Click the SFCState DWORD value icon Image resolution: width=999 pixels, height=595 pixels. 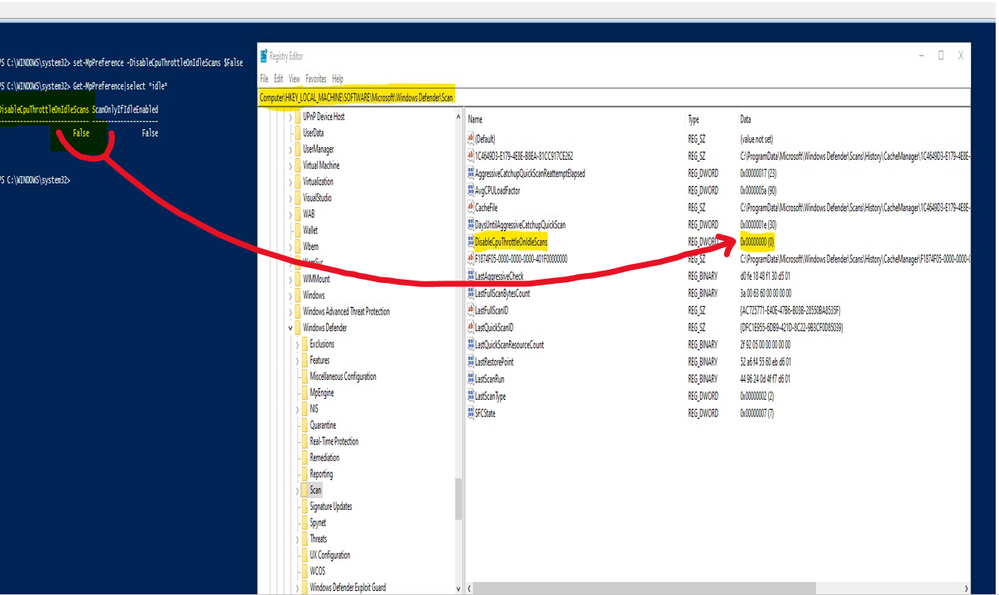[471, 414]
